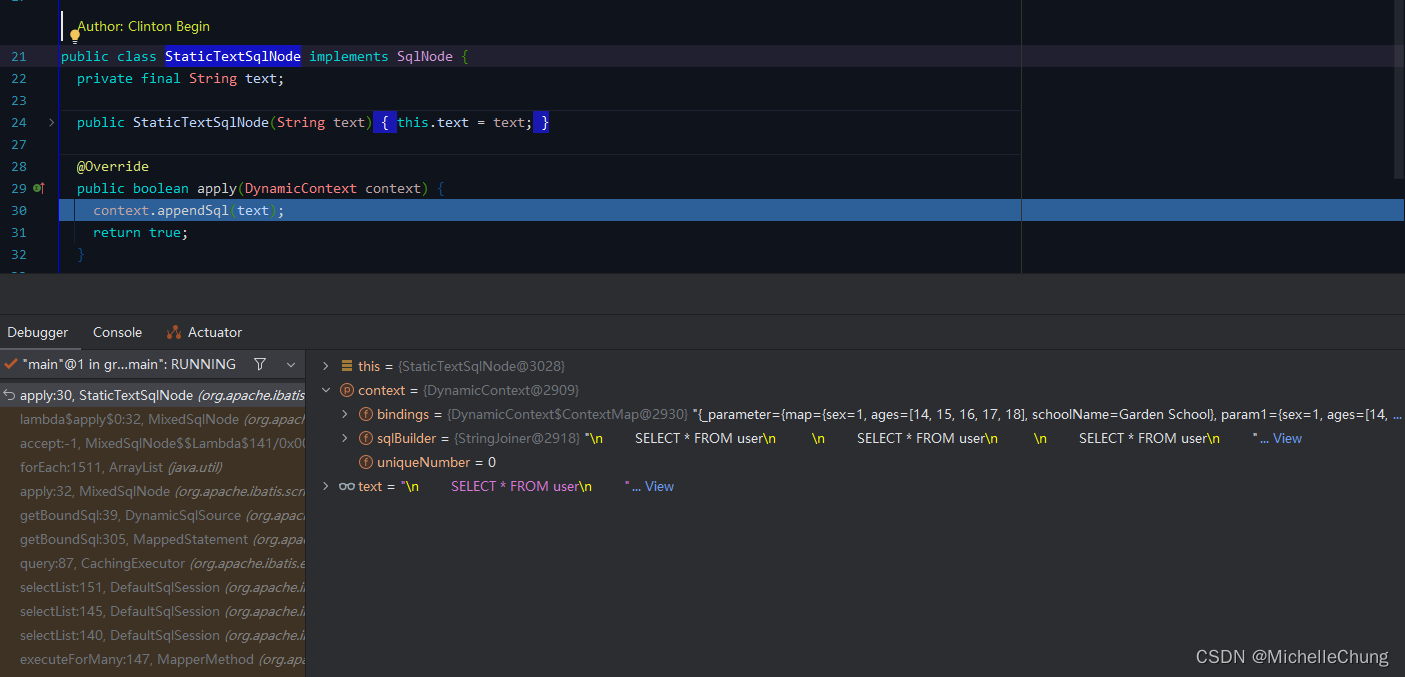
Task: Click the object icon beside 'this' variable
Action: point(347,366)
